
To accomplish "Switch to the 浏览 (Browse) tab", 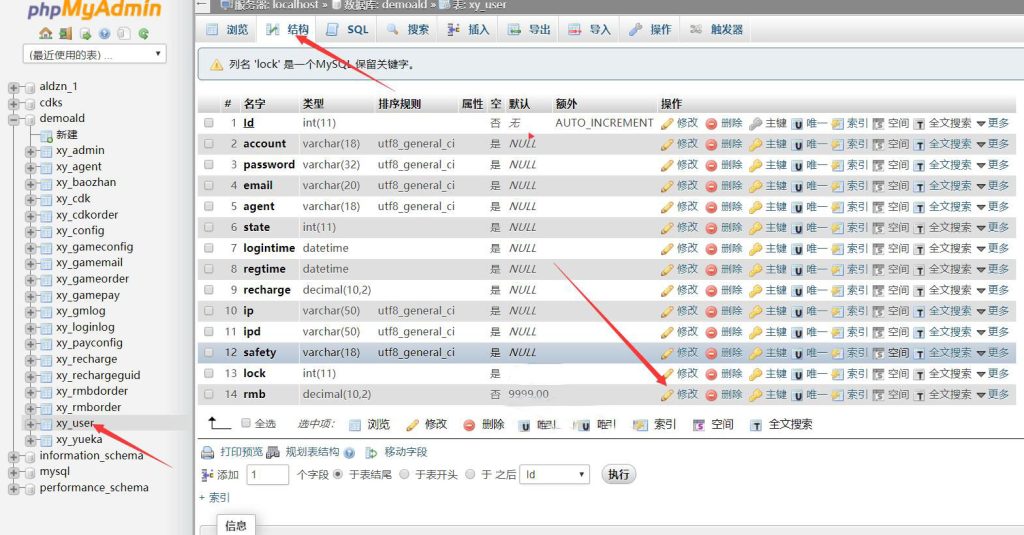I will pos(228,29).
